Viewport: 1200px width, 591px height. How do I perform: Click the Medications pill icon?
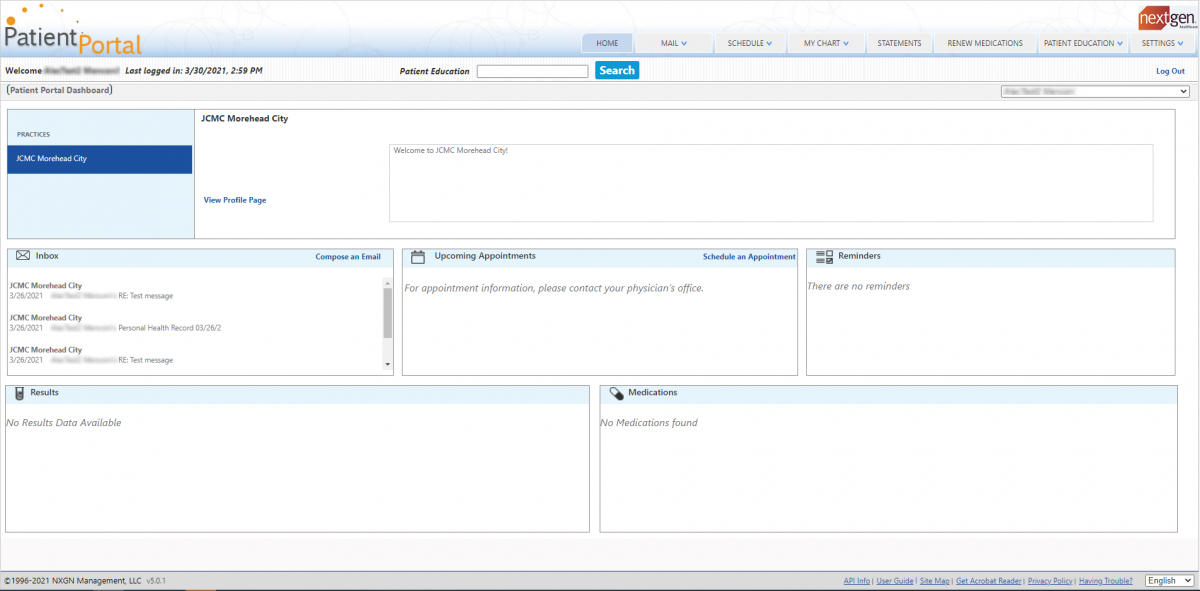617,393
